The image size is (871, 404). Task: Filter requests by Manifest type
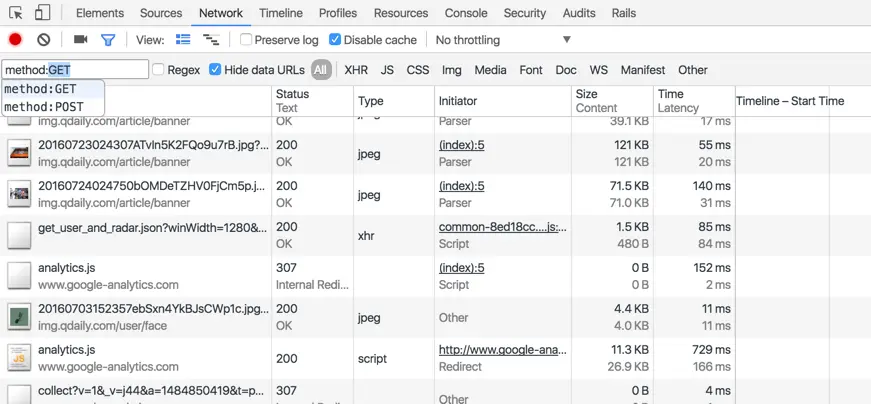click(x=643, y=70)
